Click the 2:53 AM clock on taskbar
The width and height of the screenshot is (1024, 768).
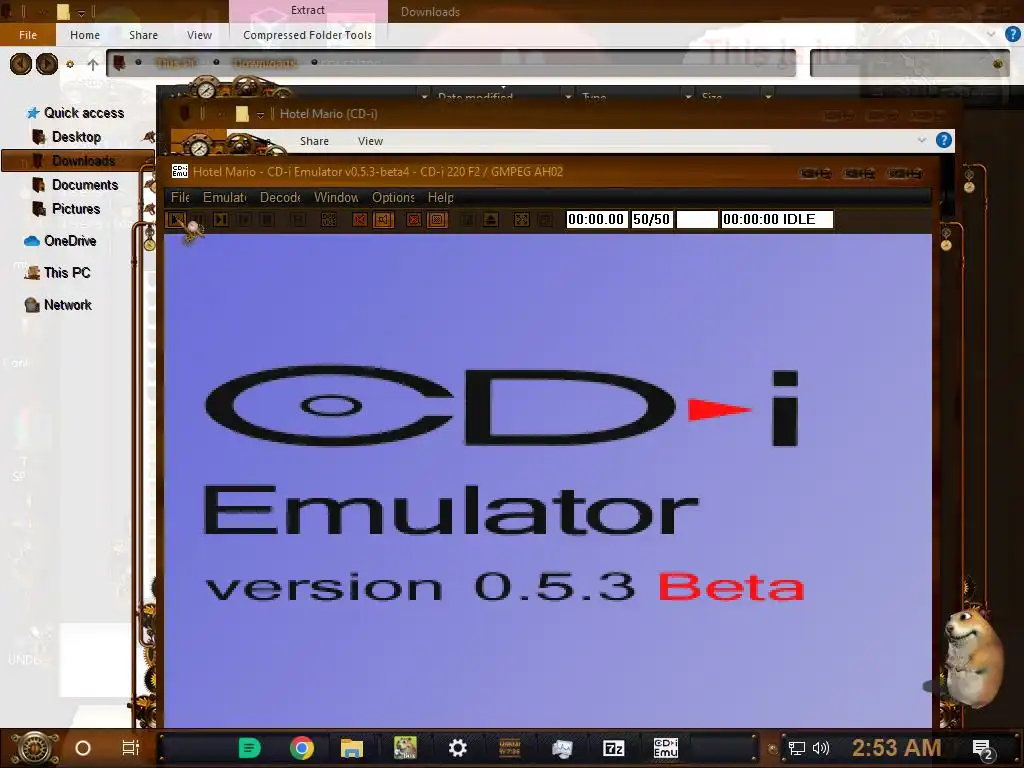[x=897, y=748]
